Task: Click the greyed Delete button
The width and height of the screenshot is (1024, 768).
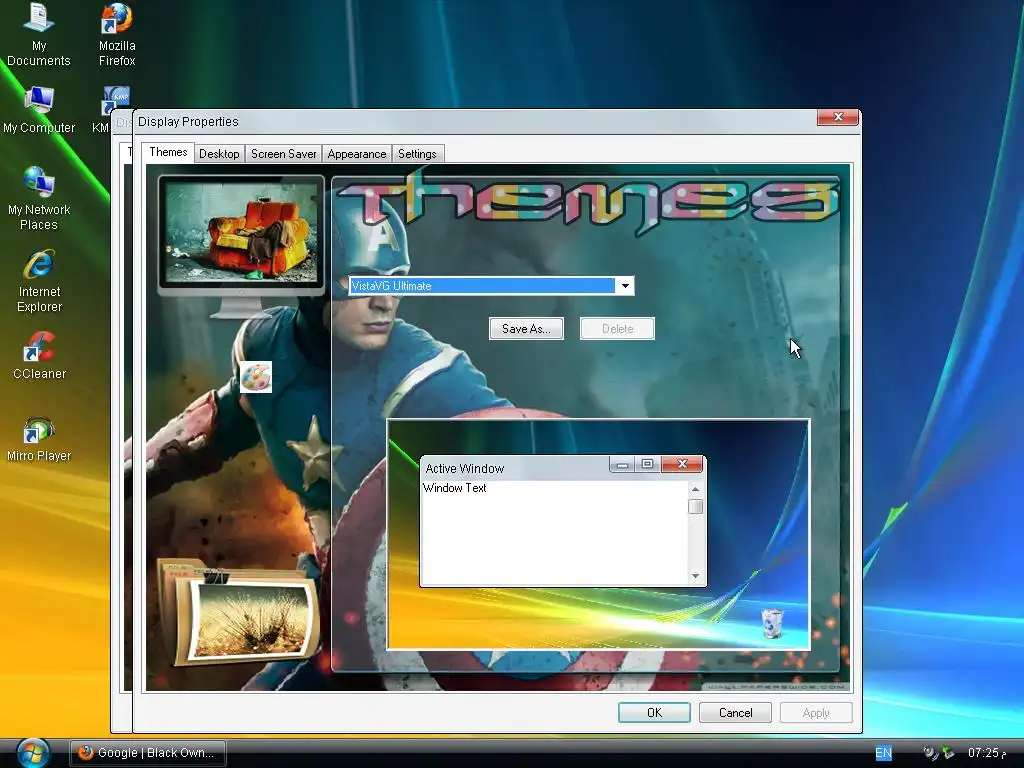Action: pyautogui.click(x=617, y=328)
